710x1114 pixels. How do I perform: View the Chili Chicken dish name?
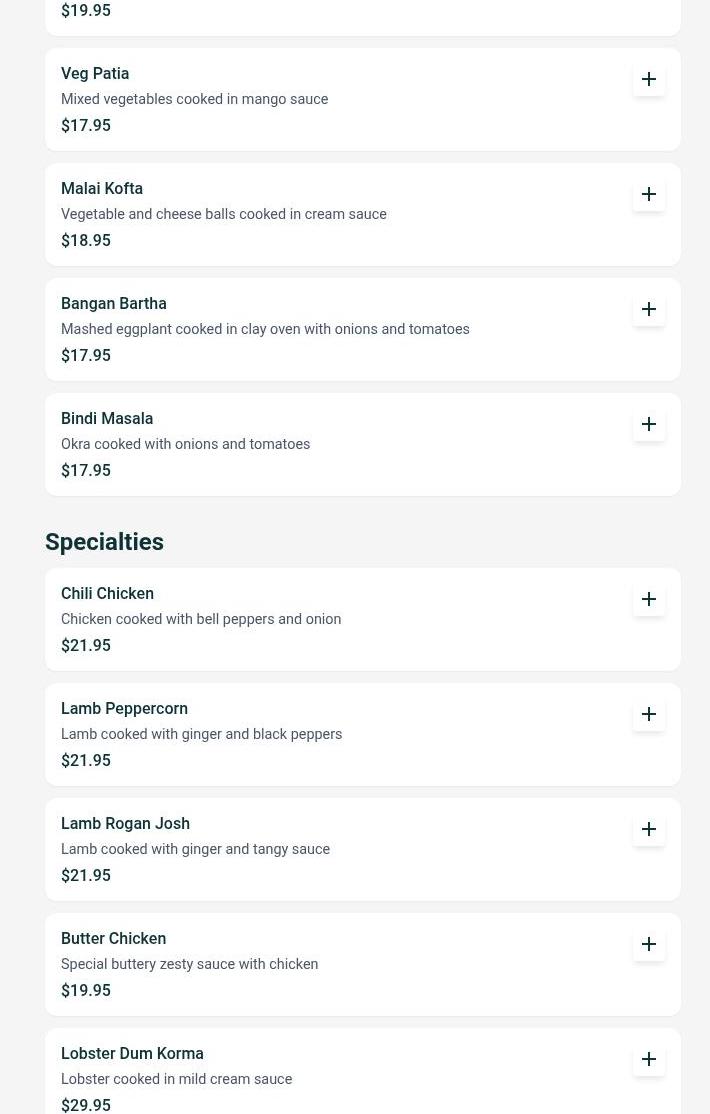(x=107, y=594)
